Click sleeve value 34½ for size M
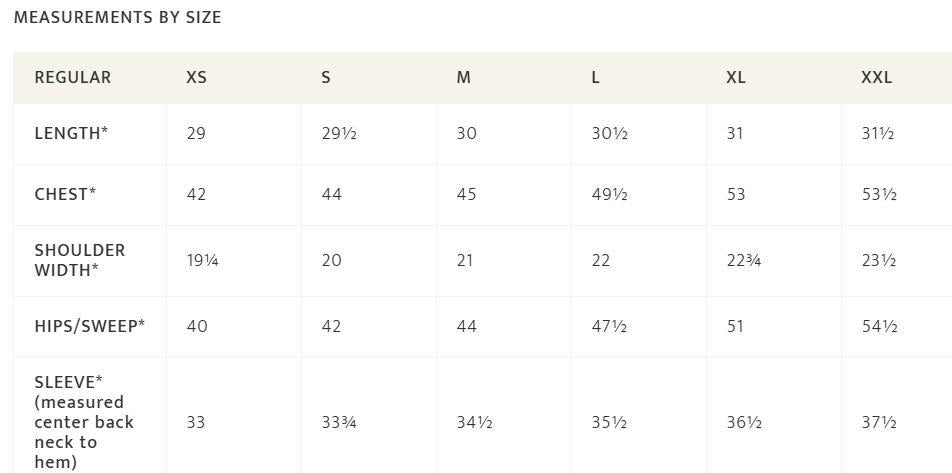This screenshot has height=473, width=952. (475, 422)
